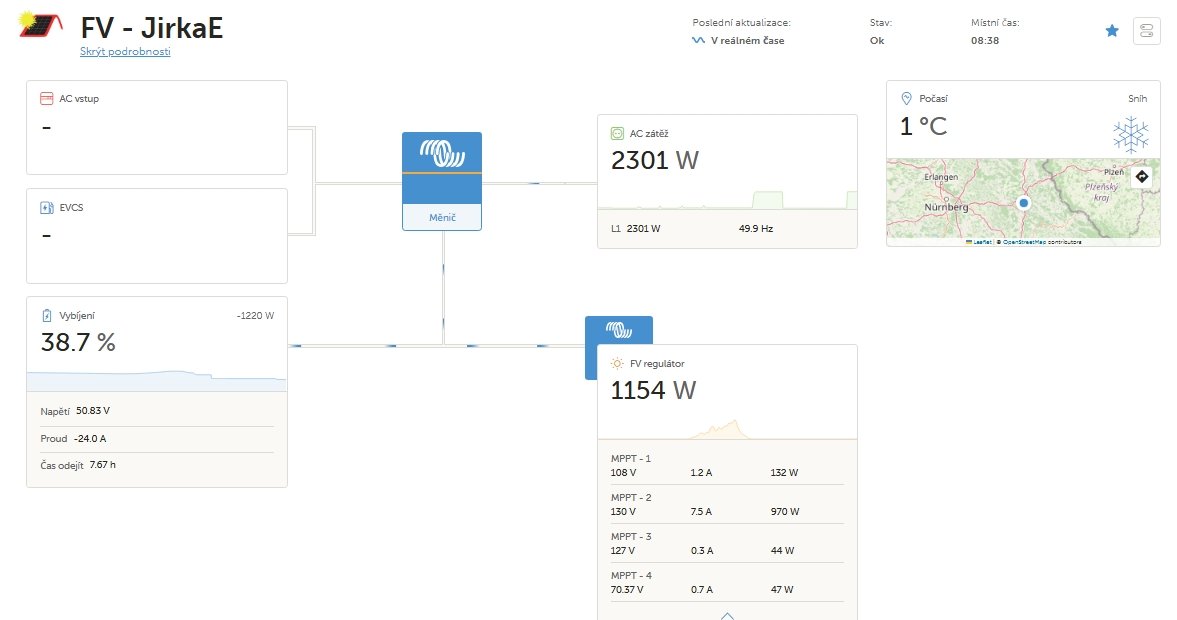Viewport: 1177px width, 620px height.
Task: Click the solar panel installation logo
Action: pos(39,25)
